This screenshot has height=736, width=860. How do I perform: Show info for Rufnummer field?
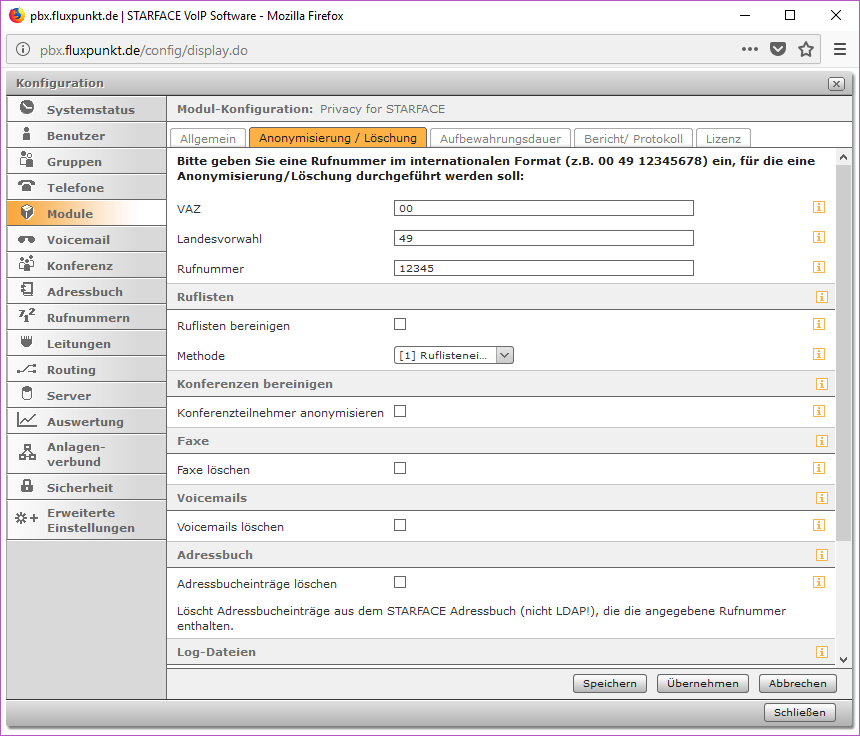(819, 267)
